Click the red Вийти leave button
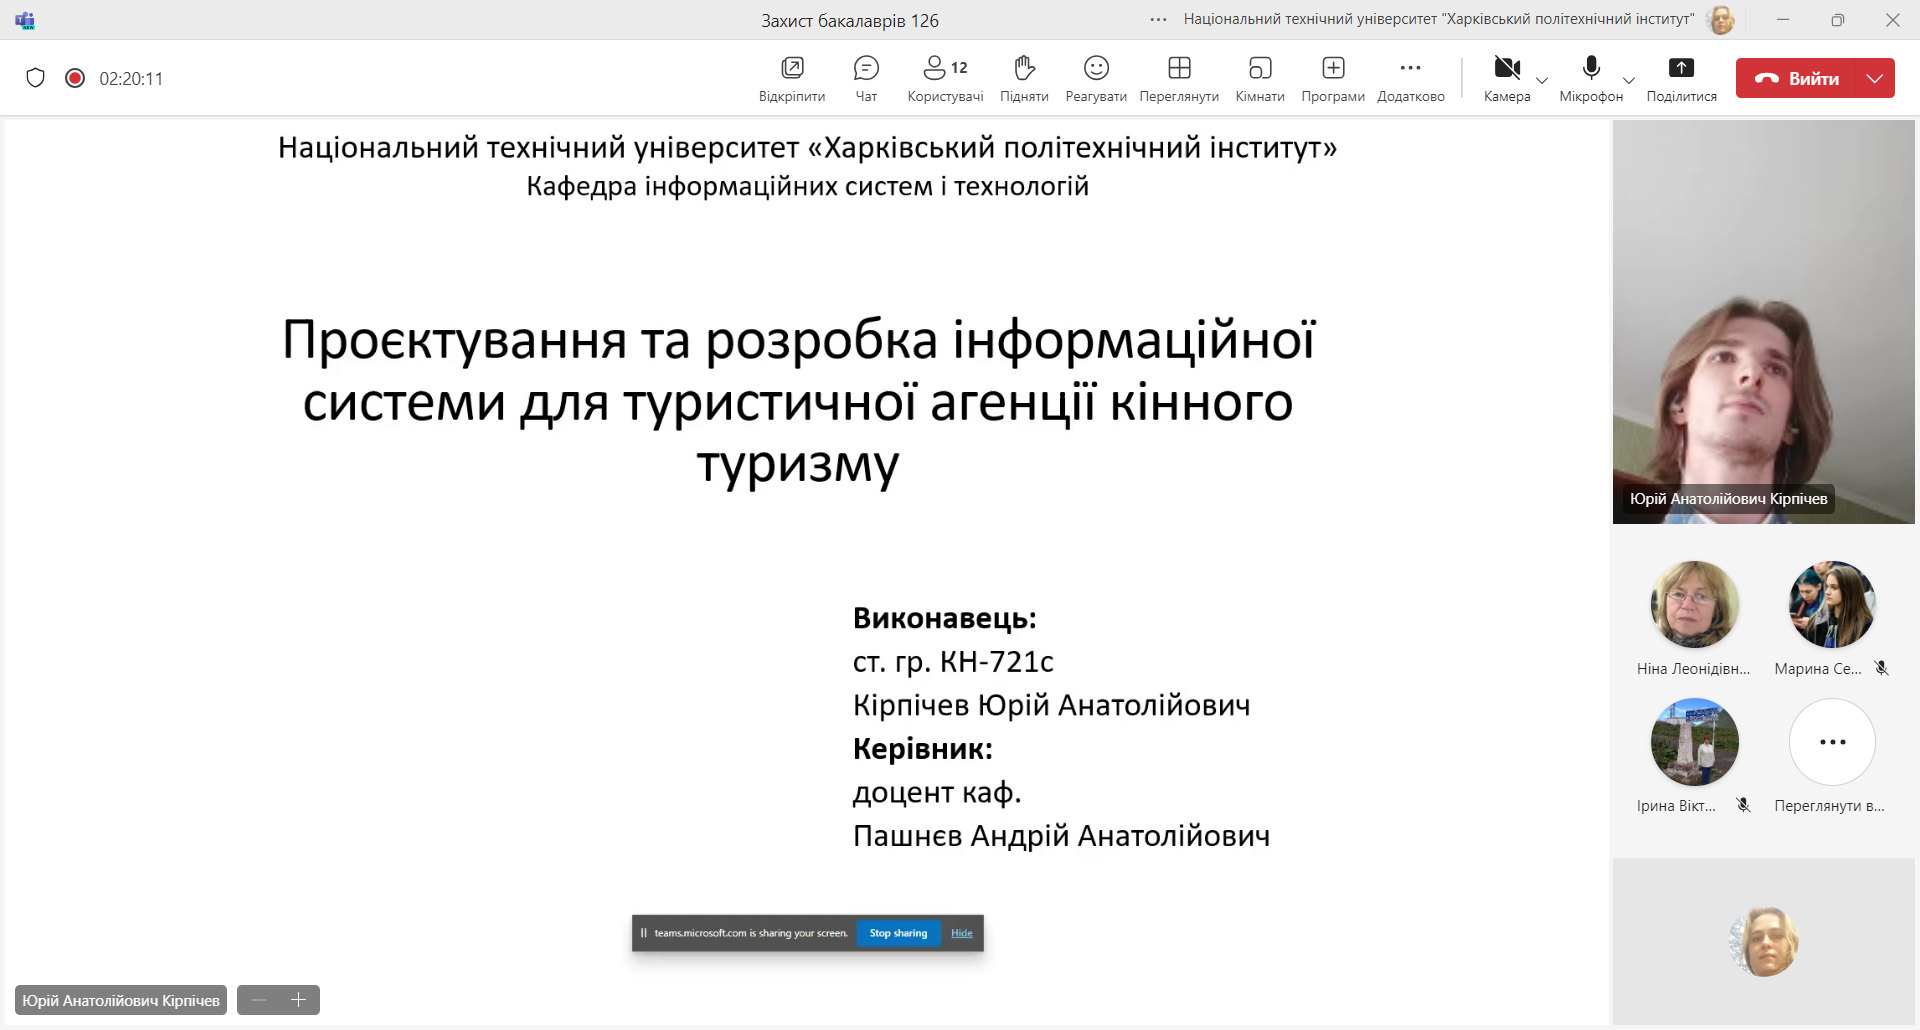The image size is (1920, 1030). coord(1796,78)
